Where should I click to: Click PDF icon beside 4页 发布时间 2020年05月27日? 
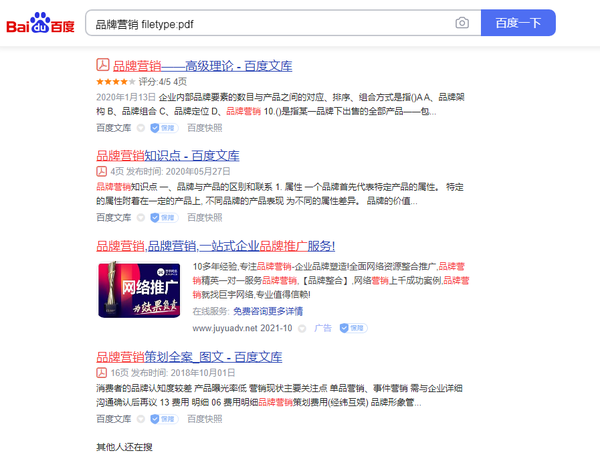[x=101, y=171]
